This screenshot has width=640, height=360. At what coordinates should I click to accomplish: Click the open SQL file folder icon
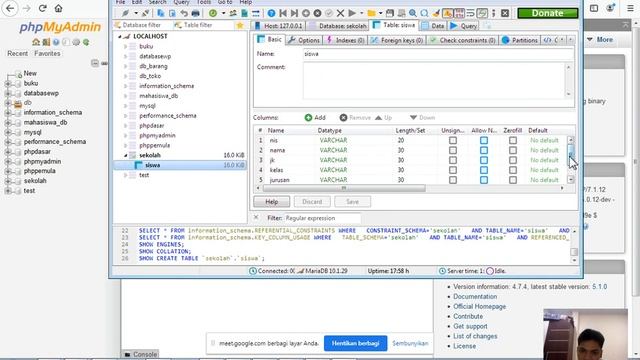tap(371, 13)
